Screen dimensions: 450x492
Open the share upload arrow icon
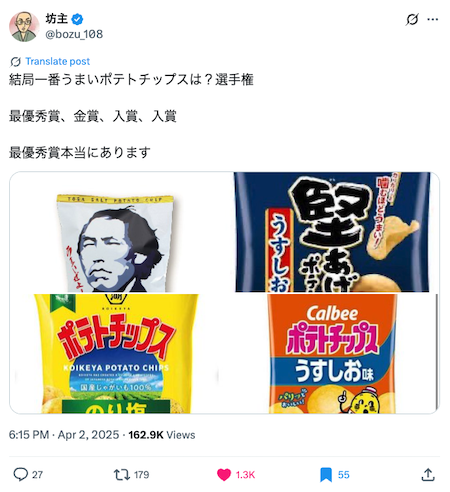point(428,474)
